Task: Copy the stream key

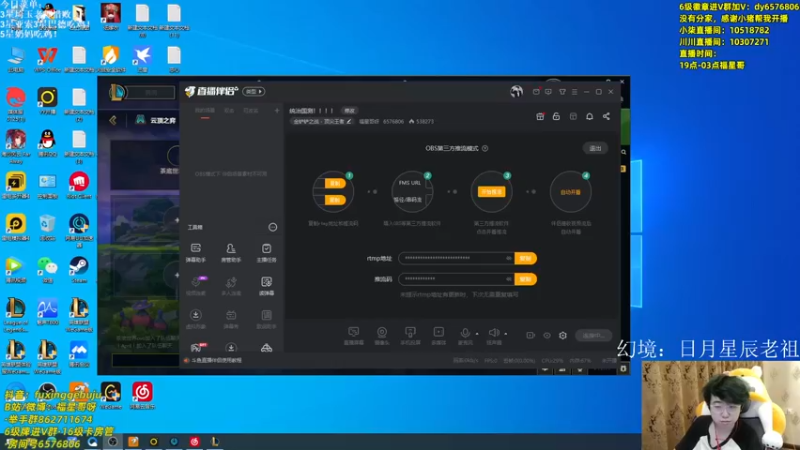Action: (525, 279)
